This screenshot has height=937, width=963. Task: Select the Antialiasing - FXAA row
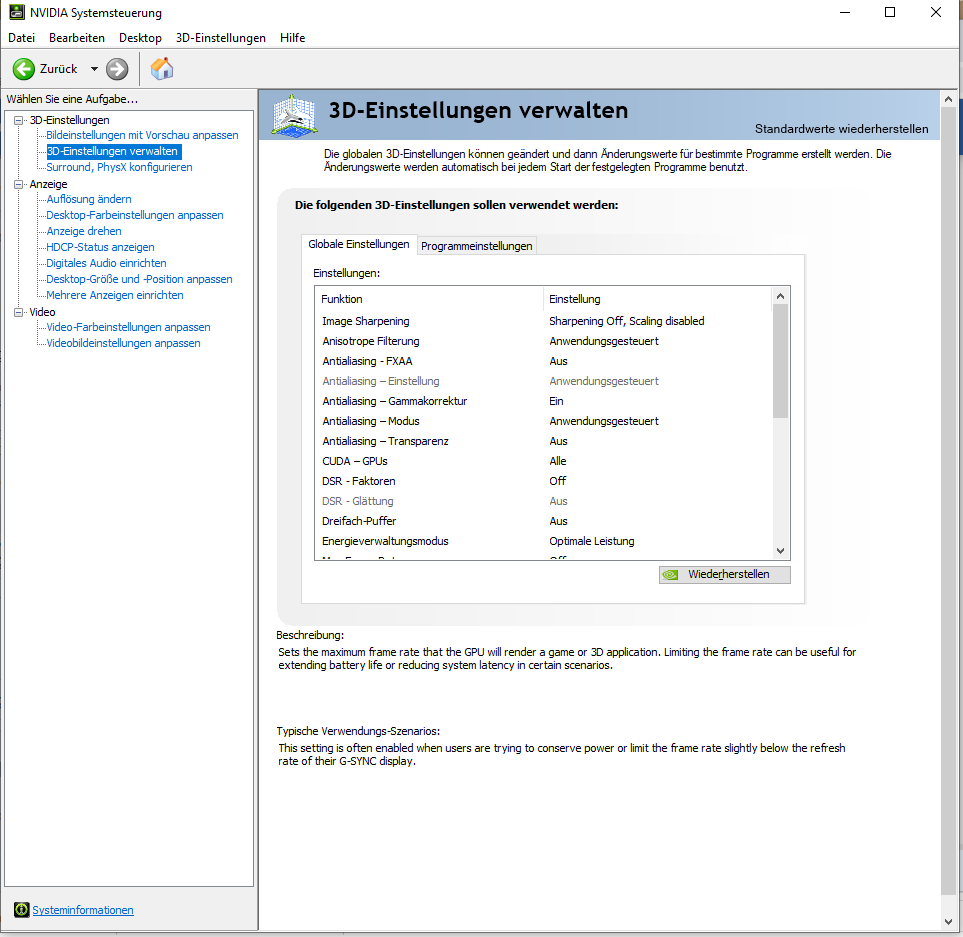tap(545, 361)
